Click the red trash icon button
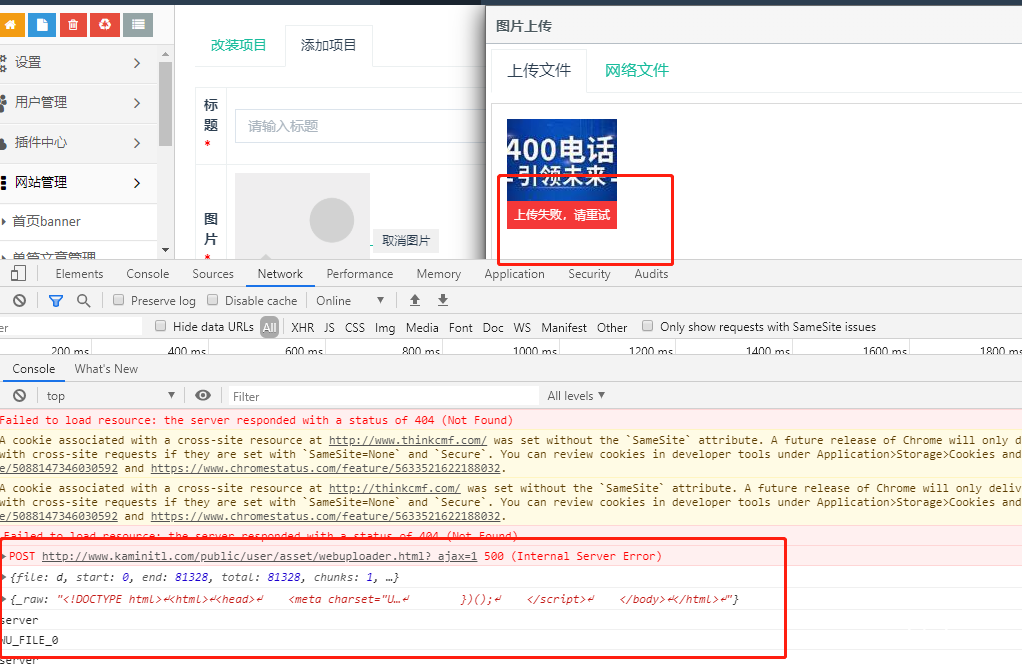This screenshot has height=666, width=1022. (x=73, y=25)
